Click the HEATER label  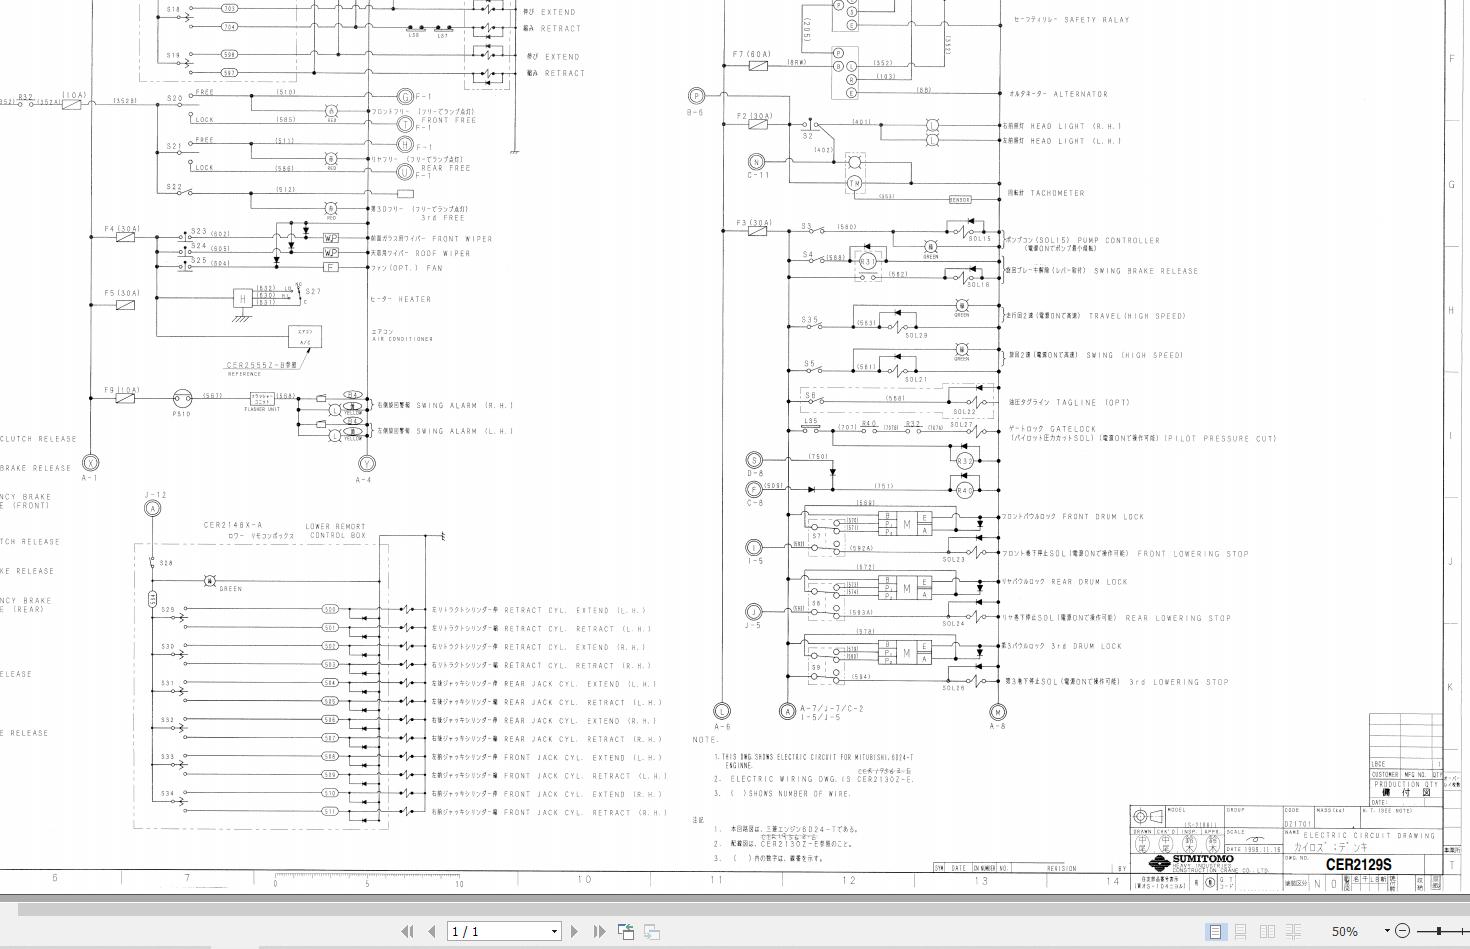414,299
